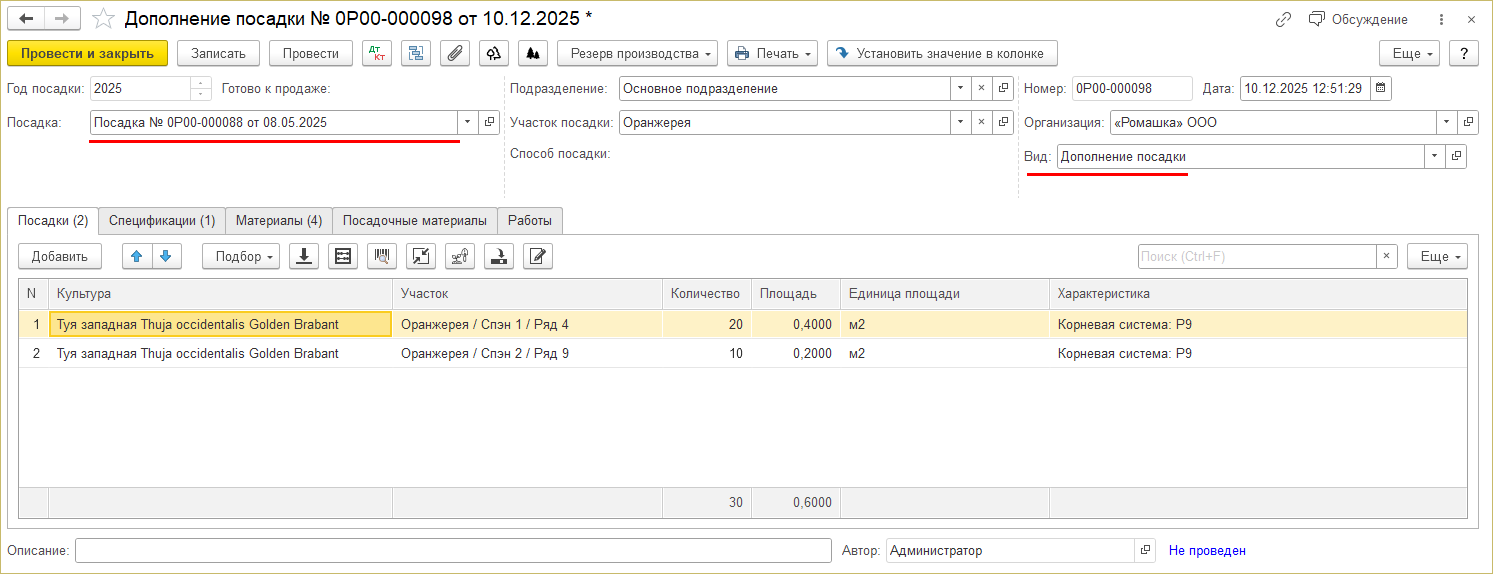Click the edit pencil icon in table toolbar
The height and width of the screenshot is (574, 1493).
click(x=538, y=256)
